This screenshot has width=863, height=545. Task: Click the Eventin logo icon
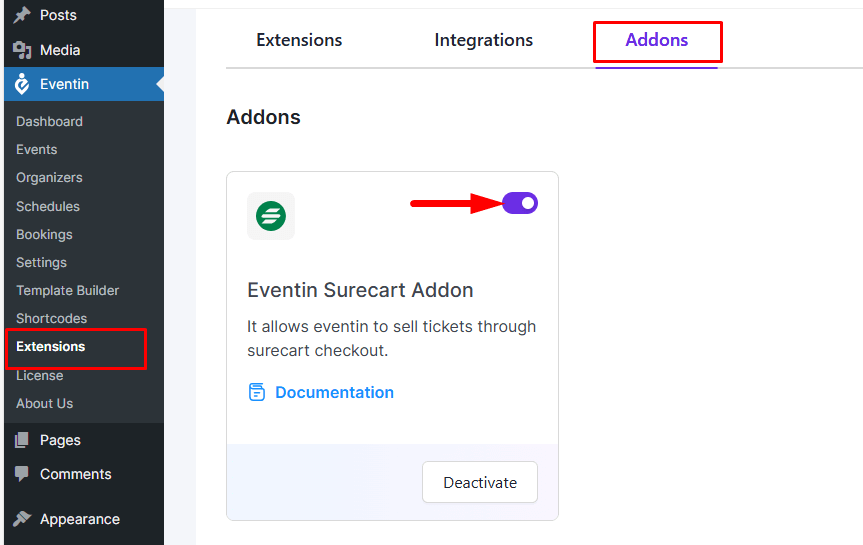[x=21, y=85]
